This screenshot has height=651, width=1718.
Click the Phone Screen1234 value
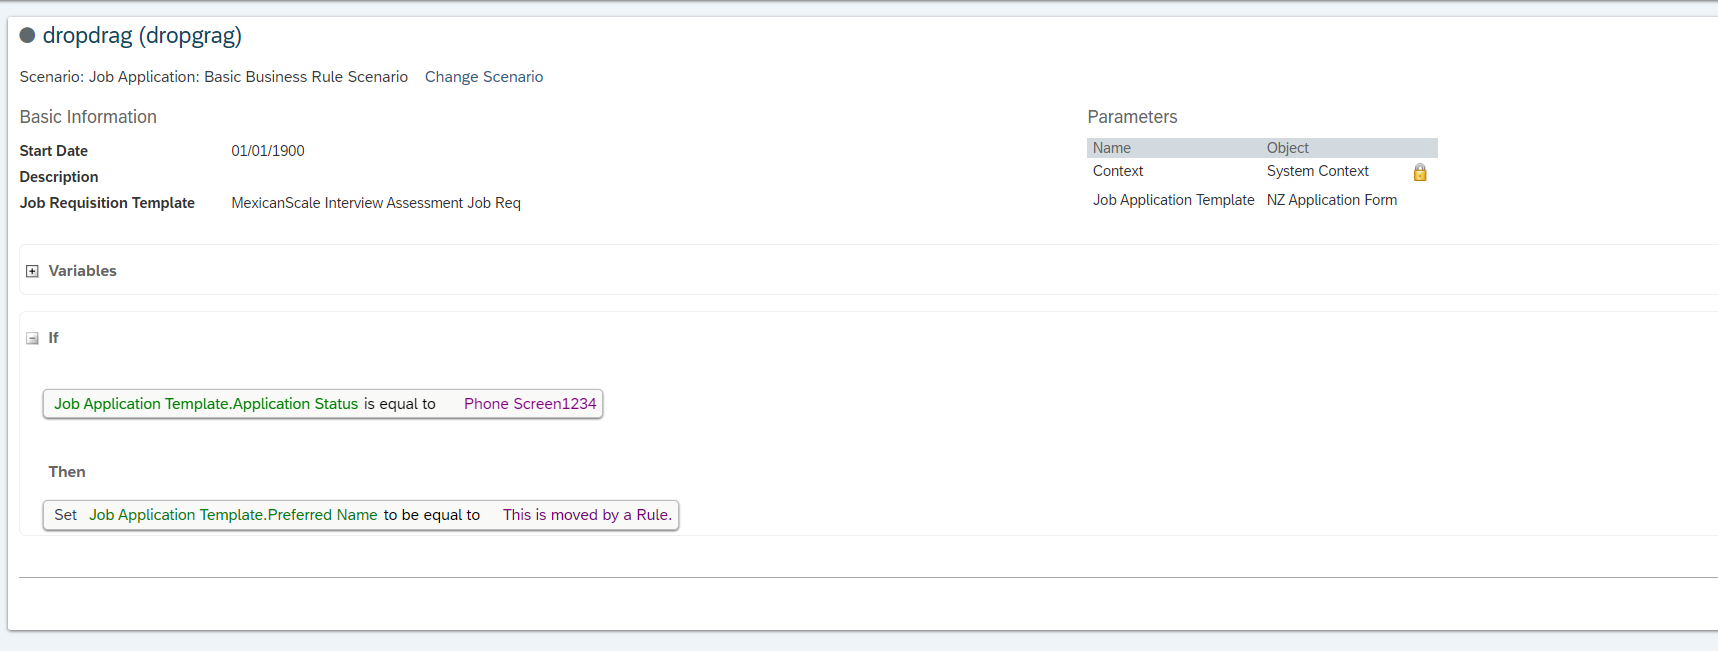pyautogui.click(x=530, y=404)
